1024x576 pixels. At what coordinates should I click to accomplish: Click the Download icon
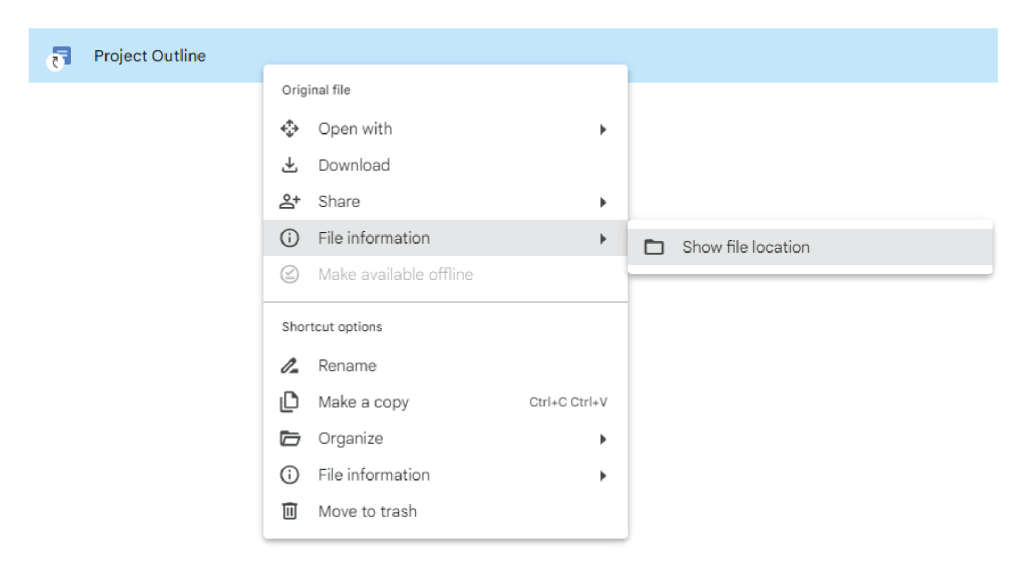[x=289, y=165]
